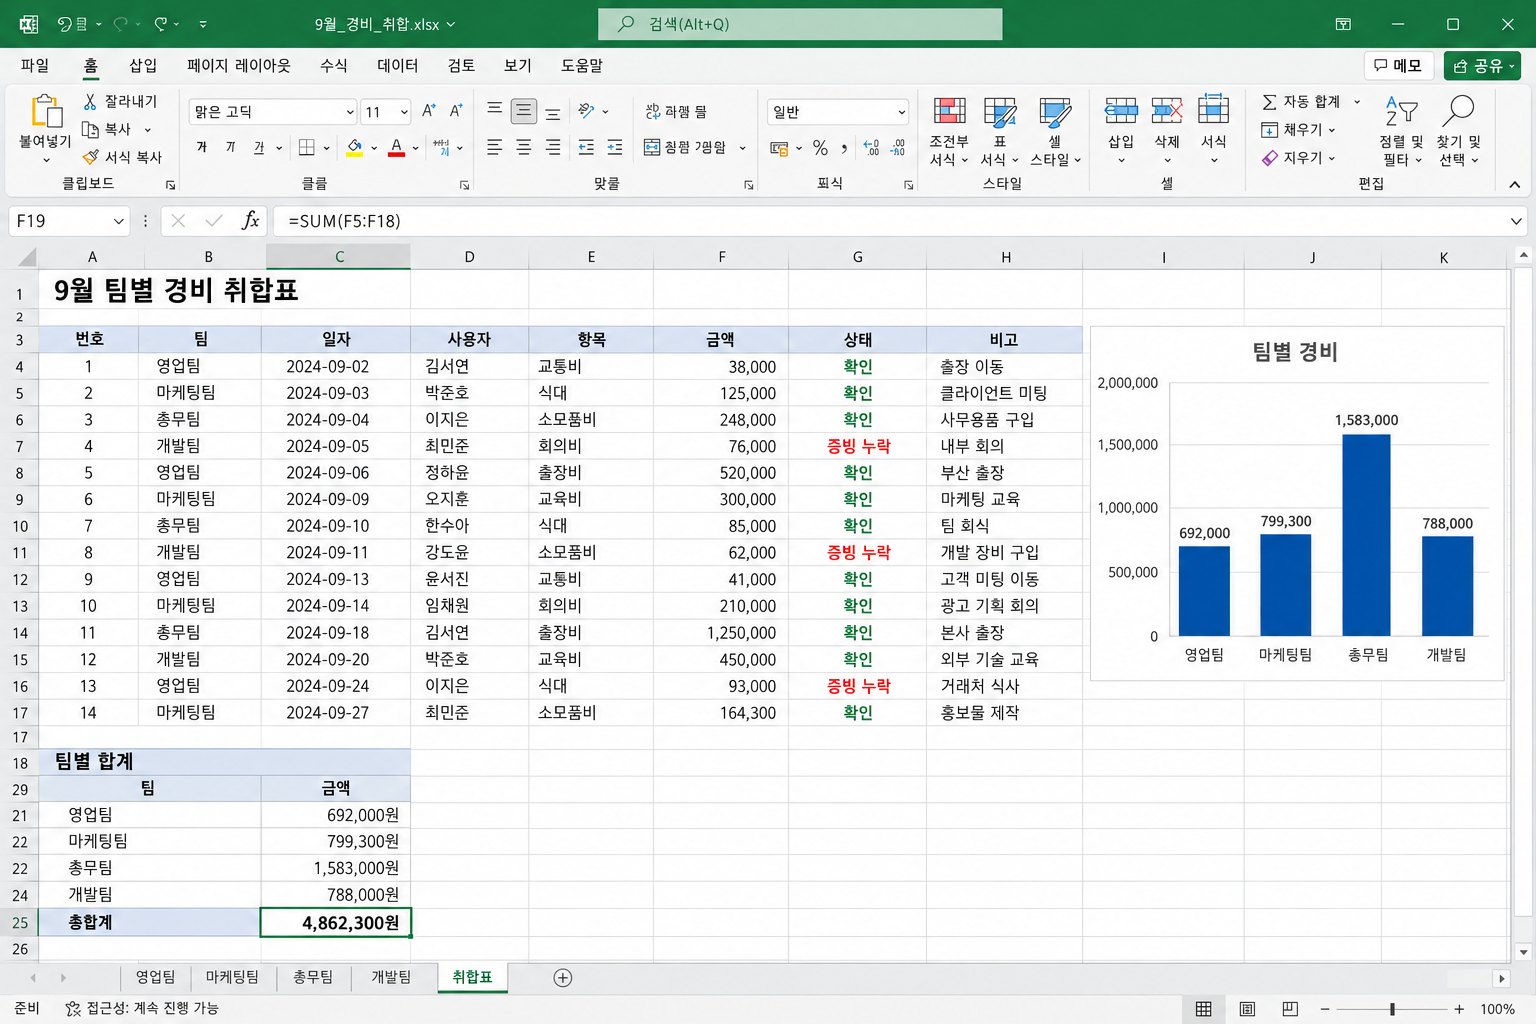Switch to Page Layout view in status bar
The width and height of the screenshot is (1536, 1024).
1247,1009
